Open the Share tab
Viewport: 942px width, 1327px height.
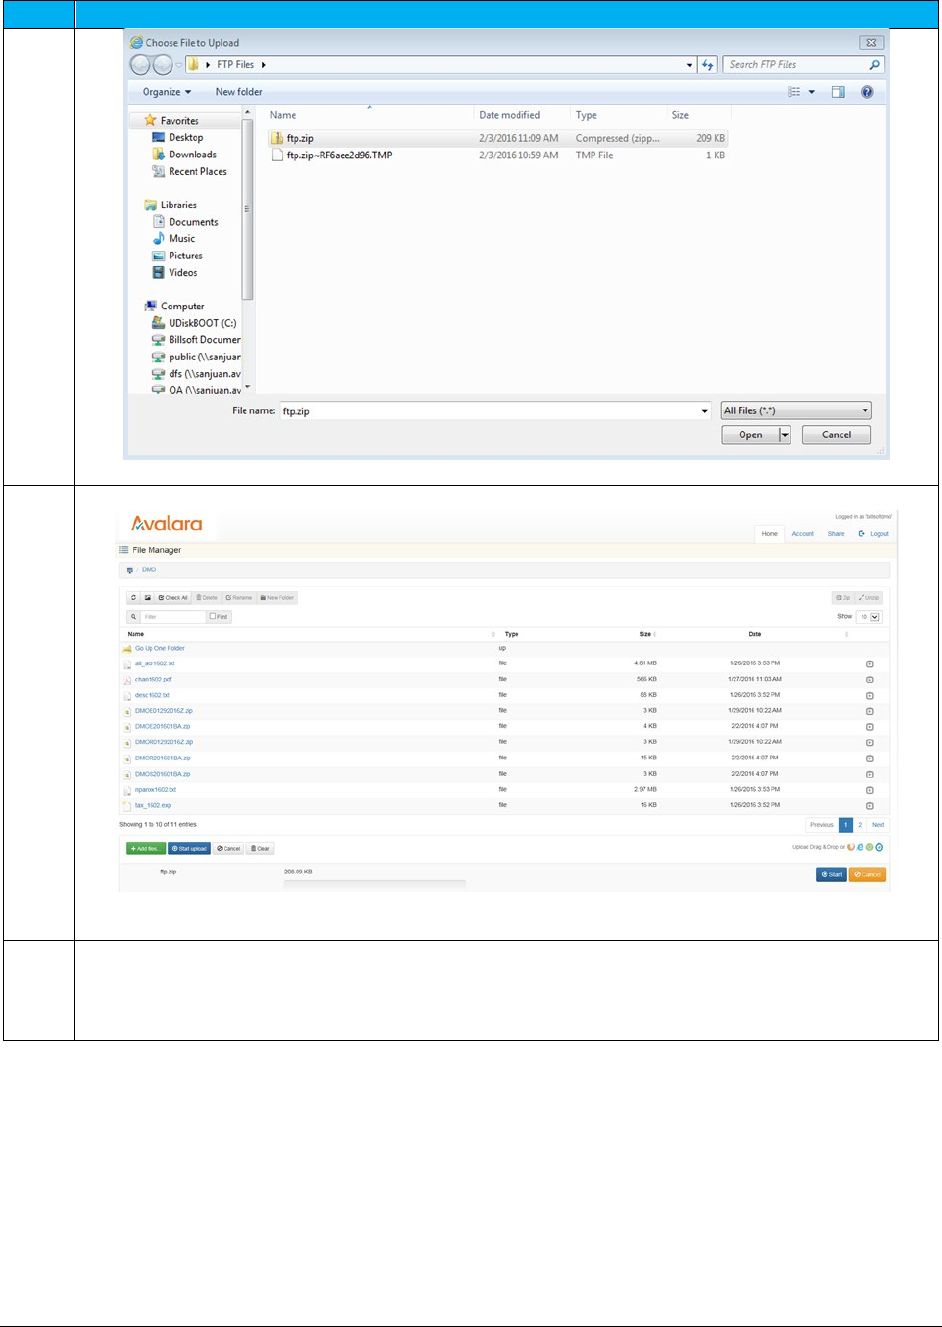[x=836, y=534]
